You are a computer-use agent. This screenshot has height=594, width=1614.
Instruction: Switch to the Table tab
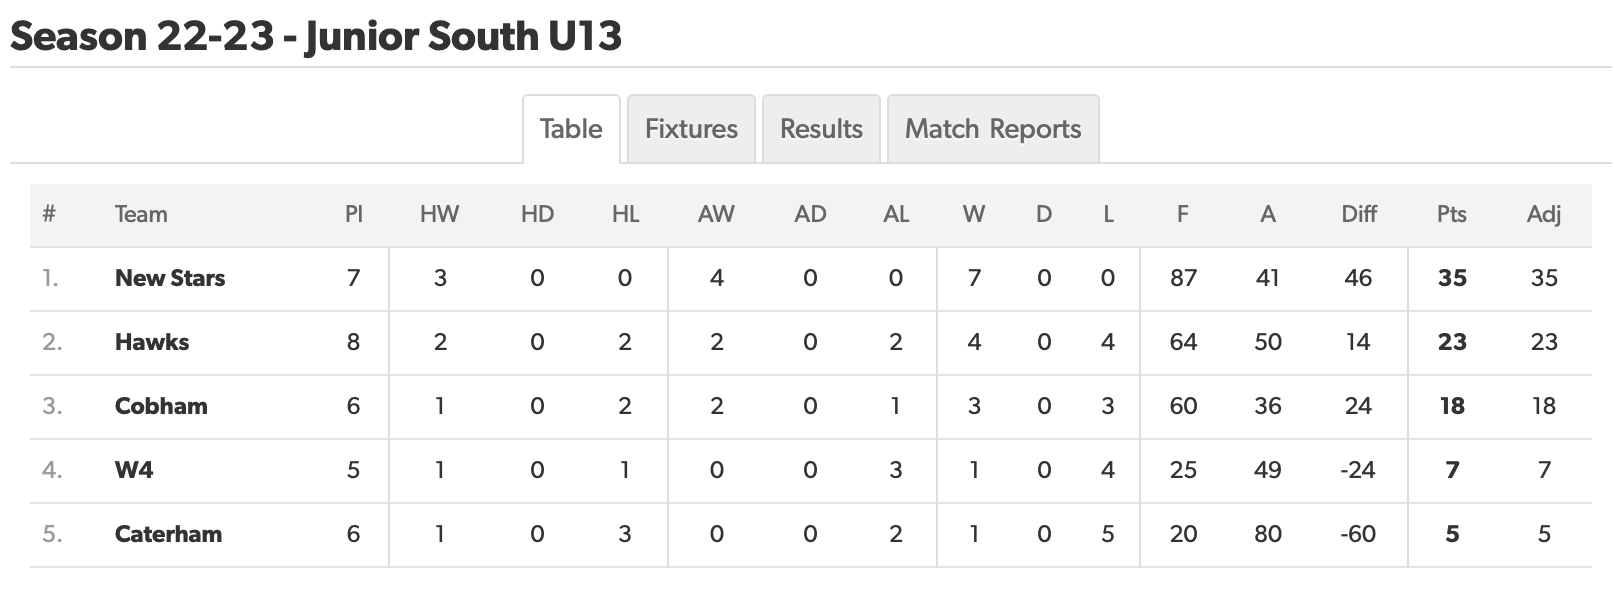point(571,129)
